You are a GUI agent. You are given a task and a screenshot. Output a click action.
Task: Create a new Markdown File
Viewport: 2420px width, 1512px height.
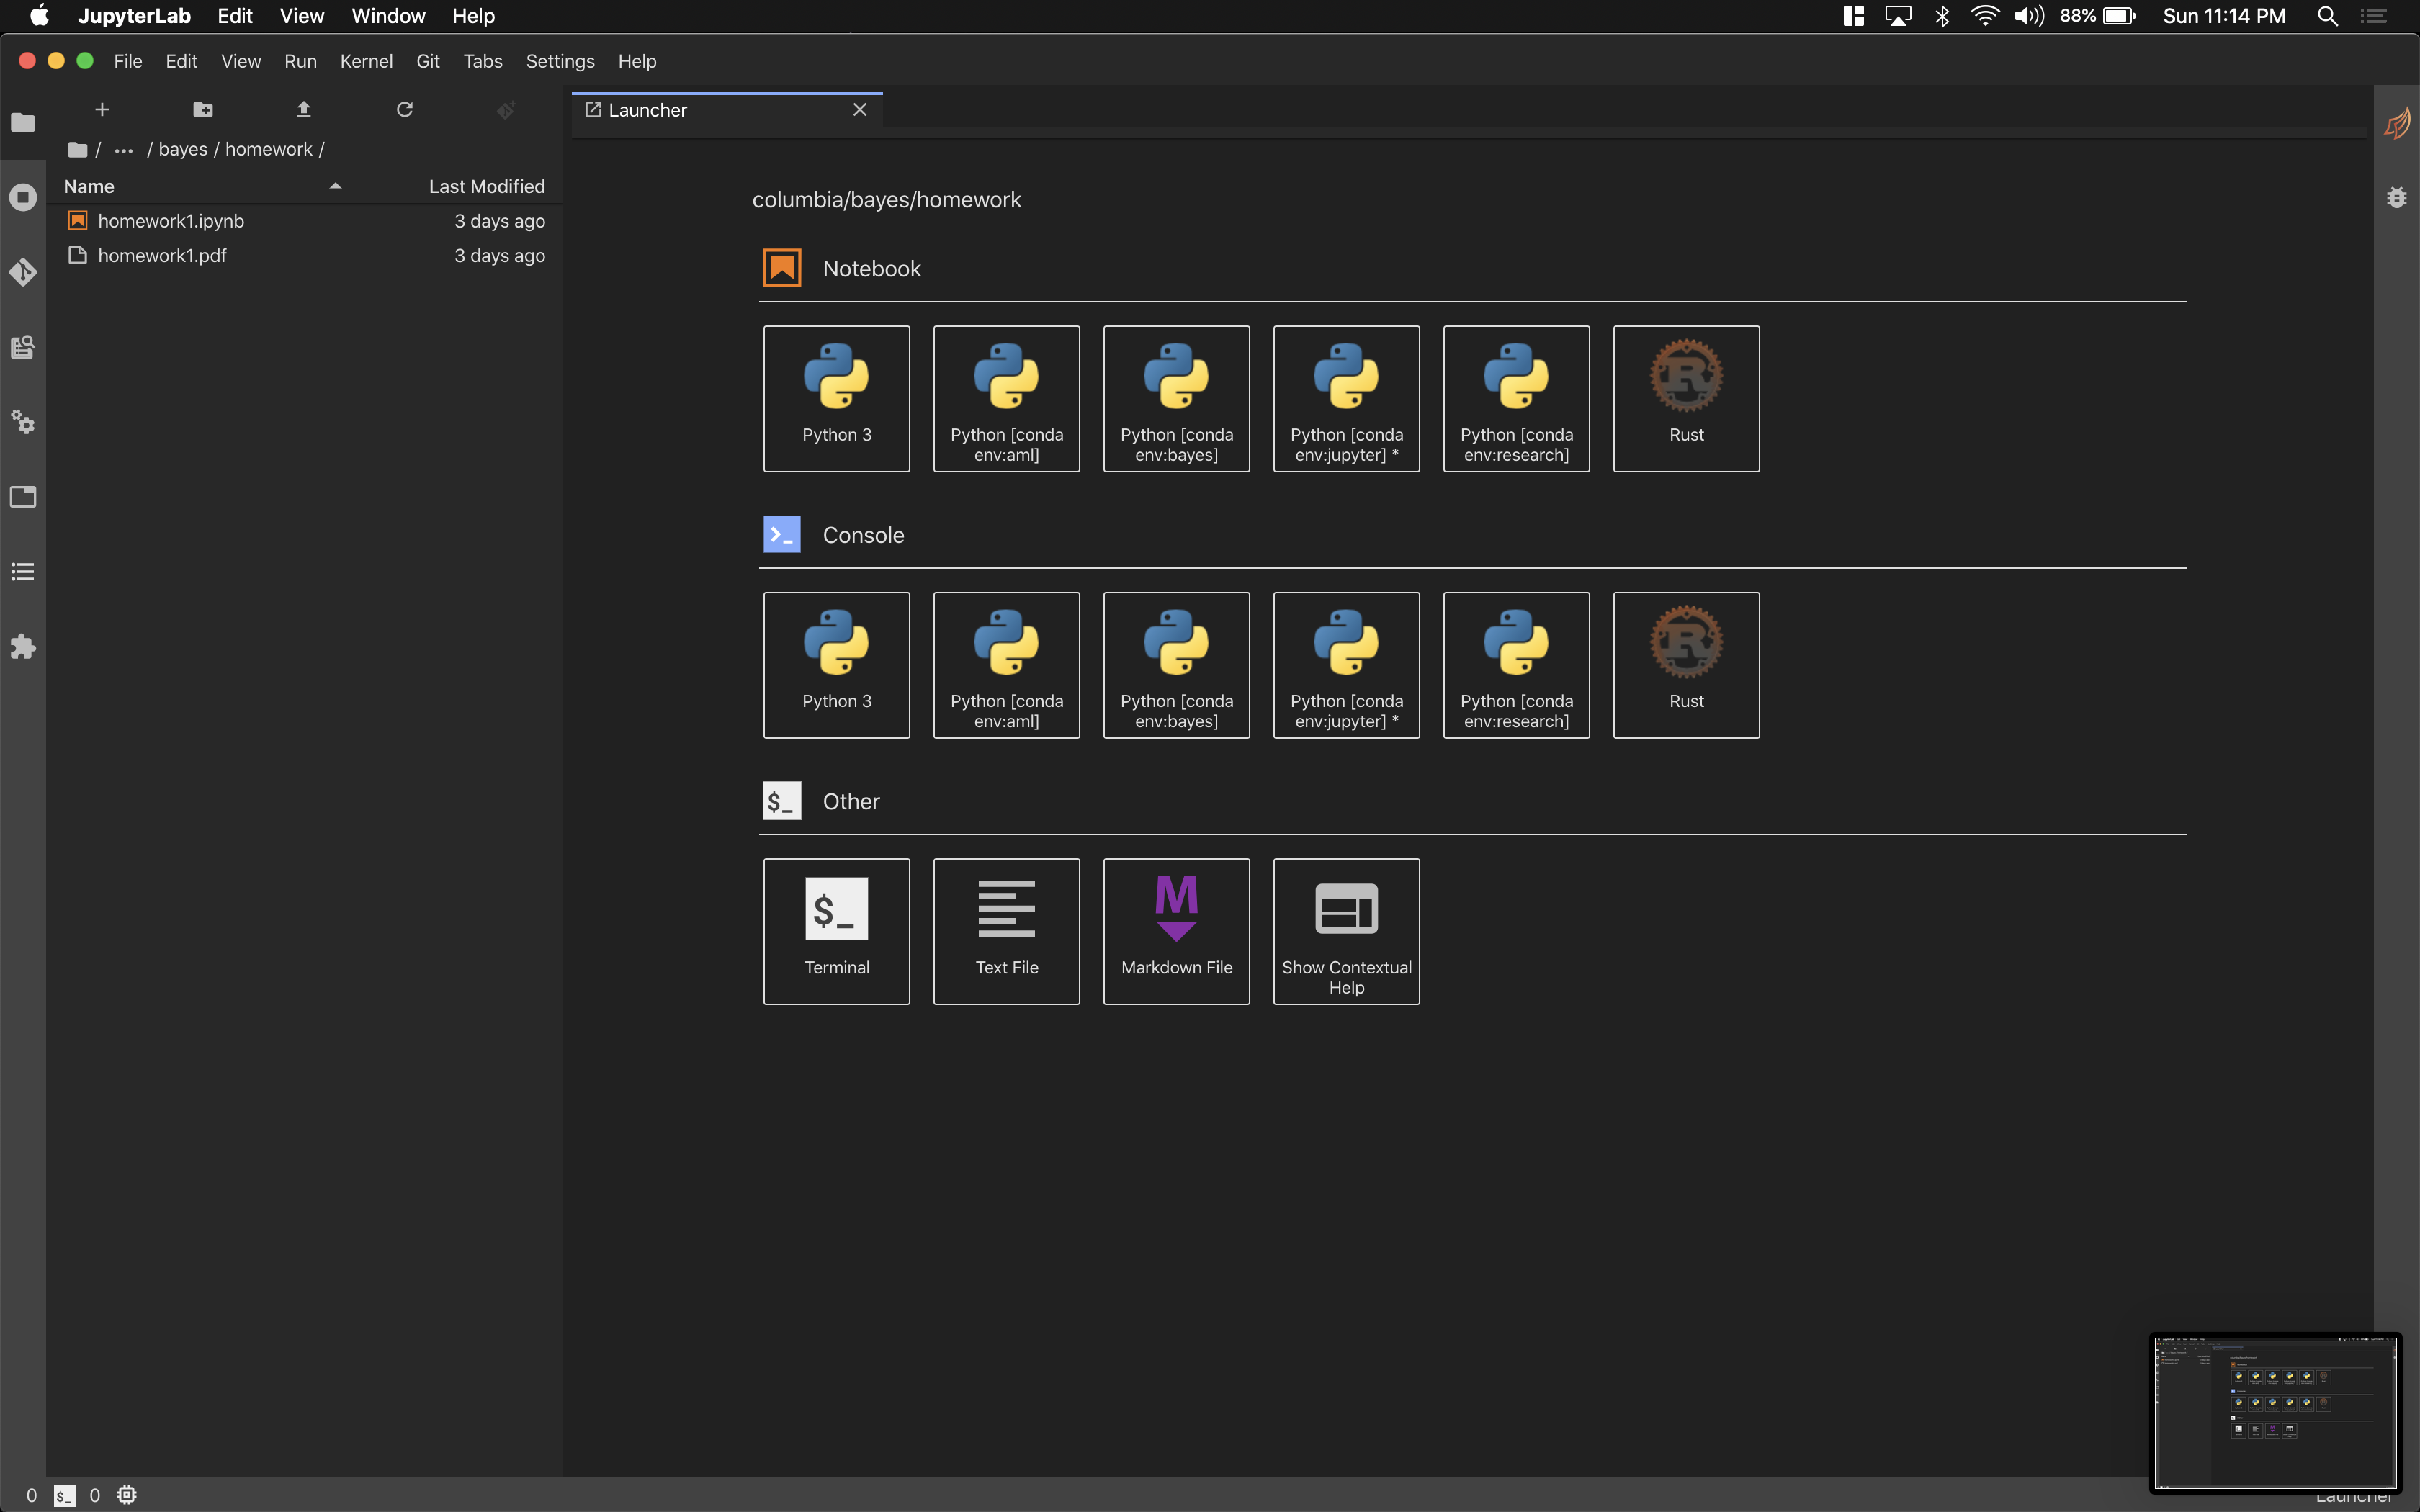pyautogui.click(x=1177, y=931)
